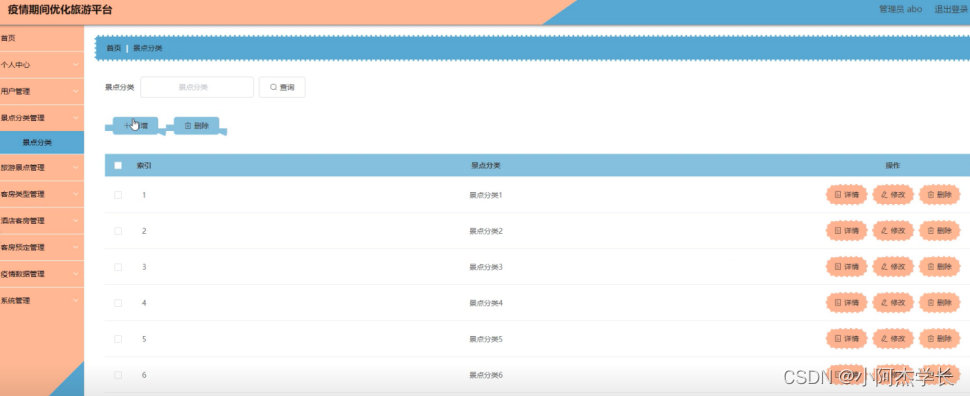
Task: Click the cell text 景点分类5
Action: (x=486, y=338)
